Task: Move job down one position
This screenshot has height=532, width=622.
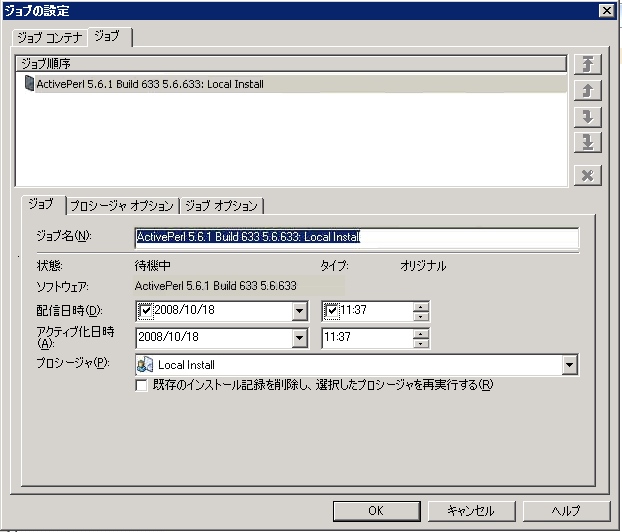Action: pyautogui.click(x=587, y=117)
